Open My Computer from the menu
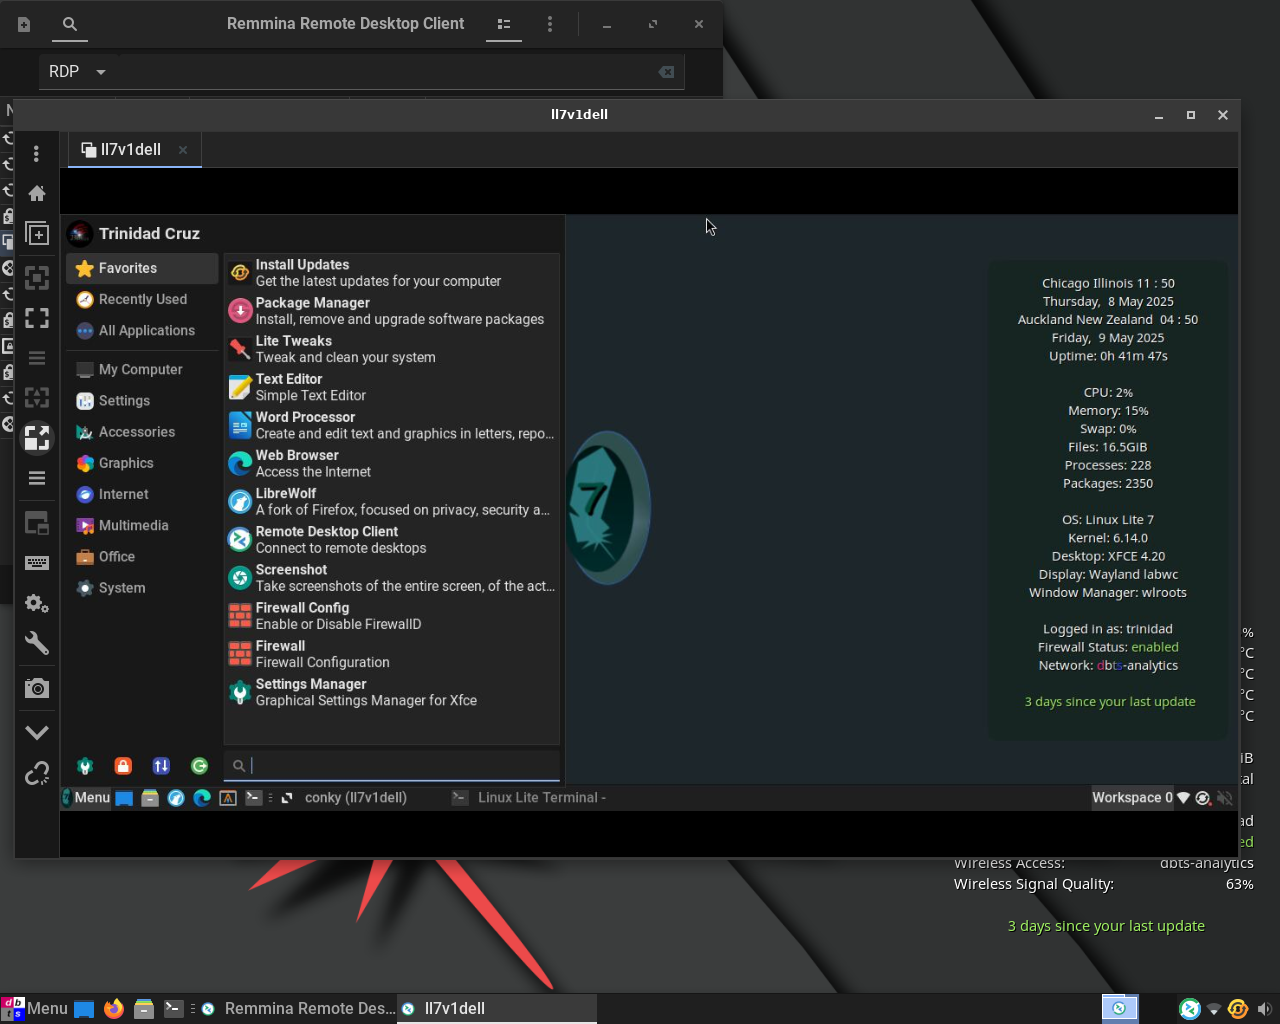1280x1024 pixels. coord(142,369)
